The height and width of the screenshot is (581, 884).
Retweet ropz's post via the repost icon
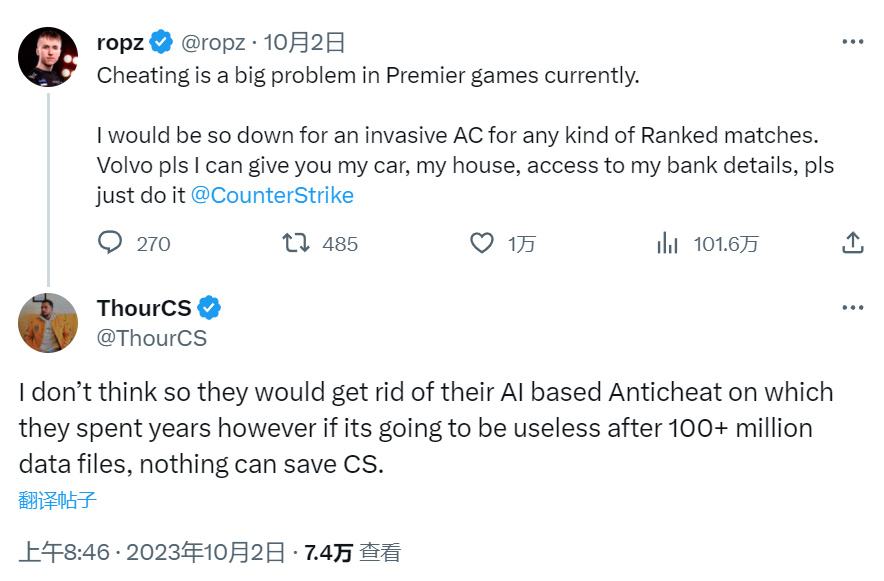click(296, 243)
